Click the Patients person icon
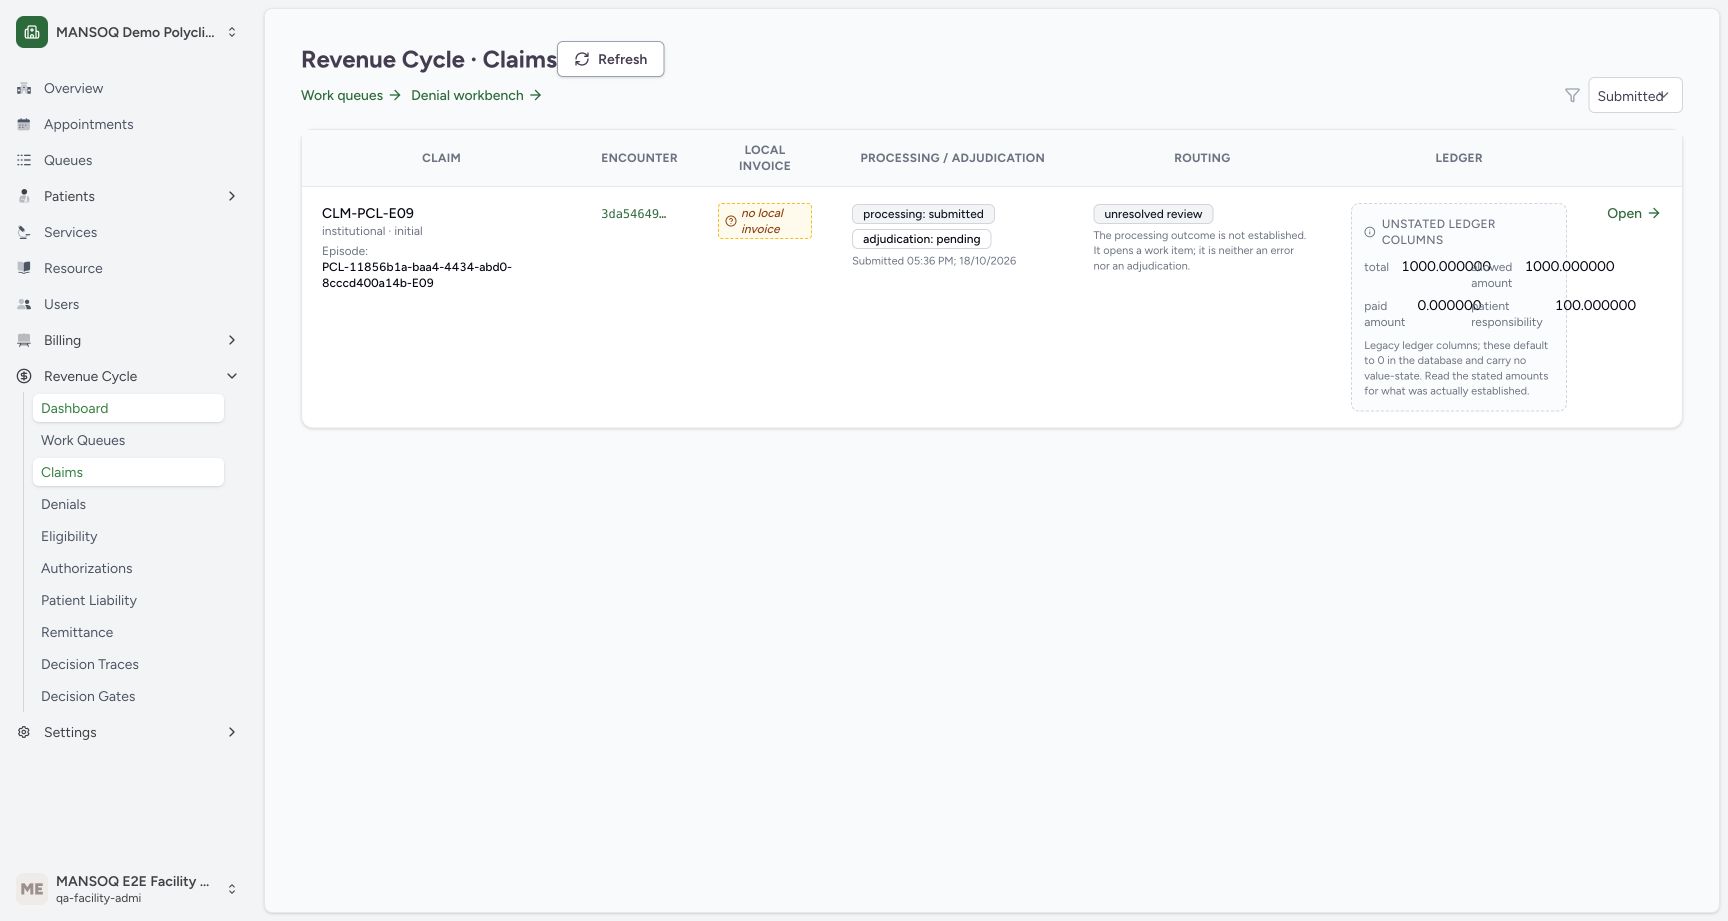 [24, 196]
